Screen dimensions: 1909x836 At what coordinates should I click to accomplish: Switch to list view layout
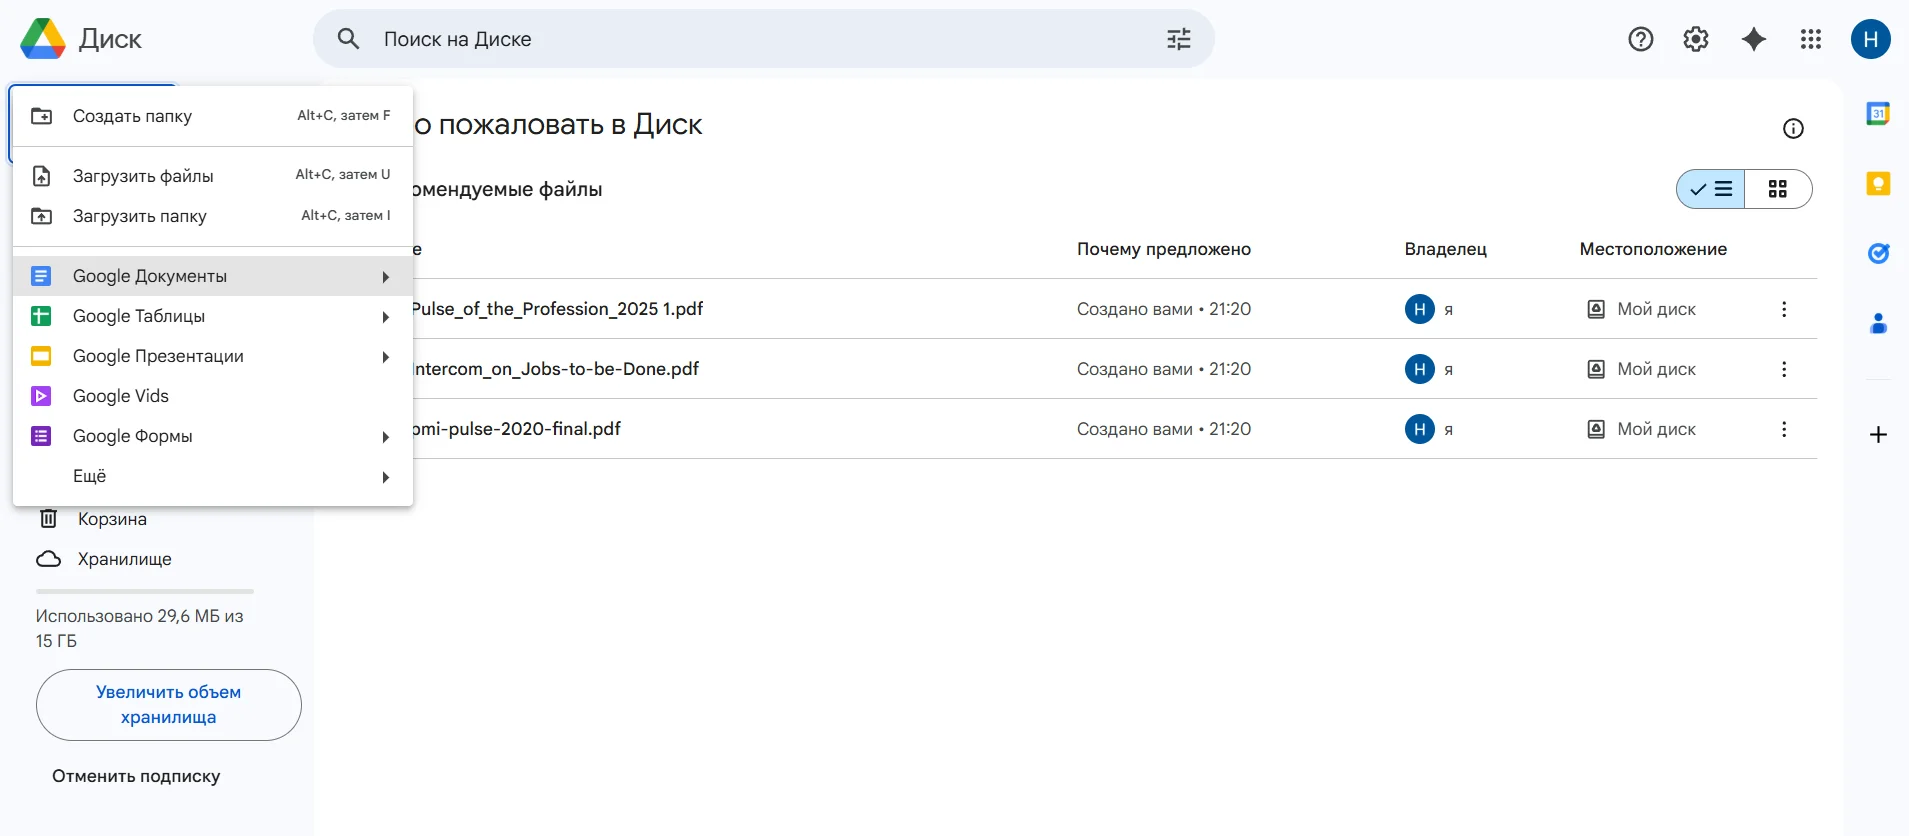tap(1711, 189)
